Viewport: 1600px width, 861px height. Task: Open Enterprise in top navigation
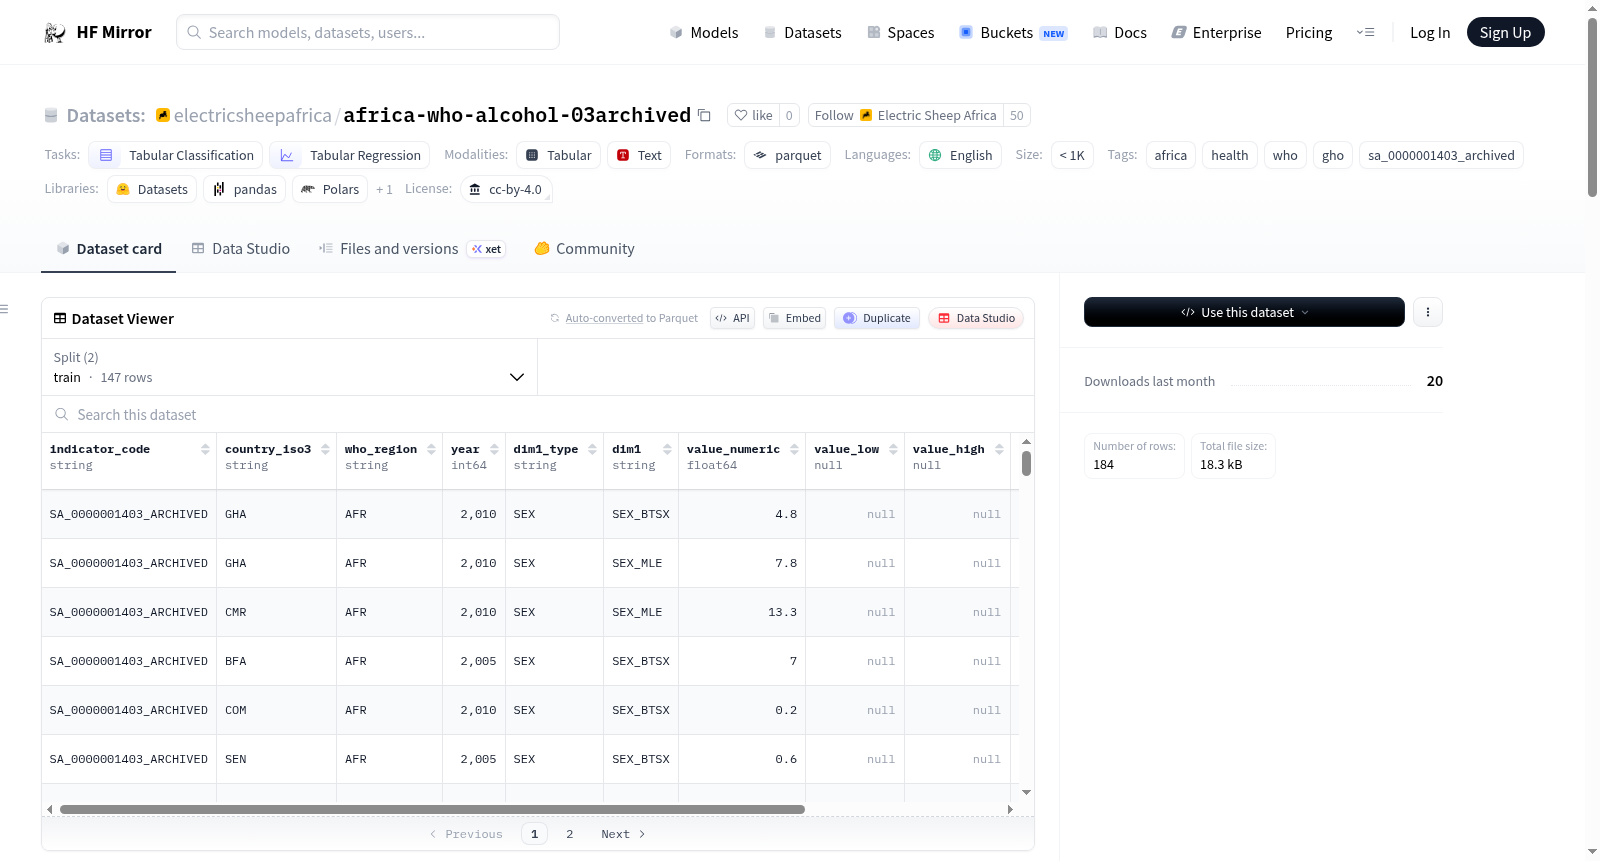point(1216,32)
